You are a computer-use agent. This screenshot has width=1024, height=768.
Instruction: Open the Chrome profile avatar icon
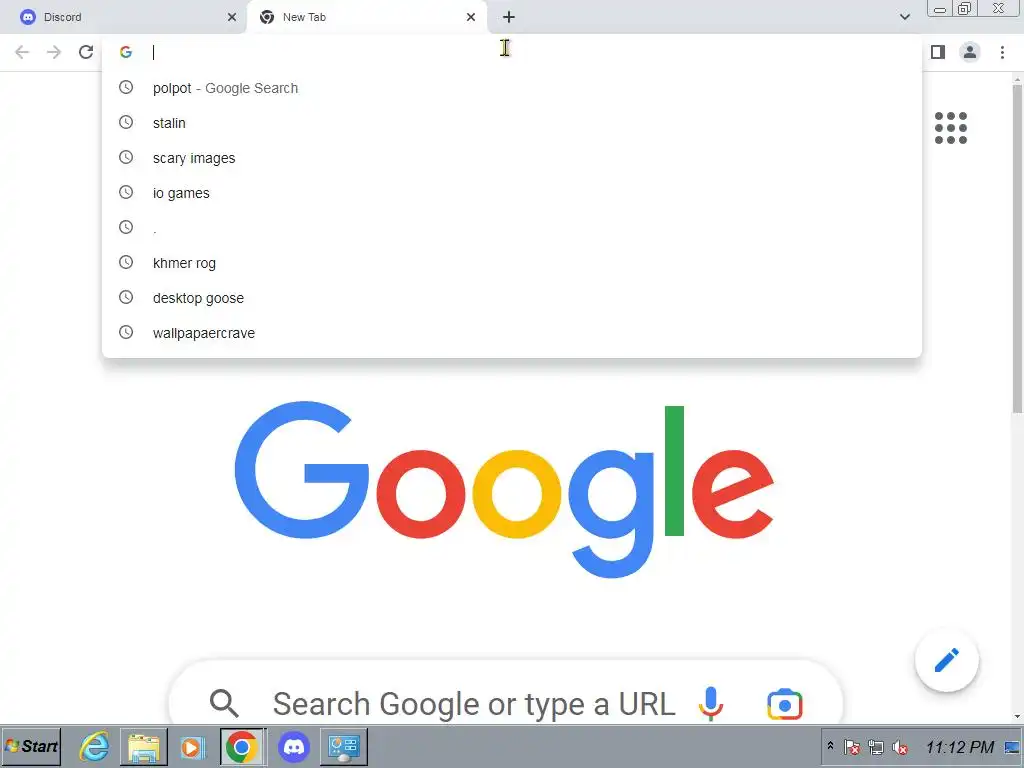point(970,52)
